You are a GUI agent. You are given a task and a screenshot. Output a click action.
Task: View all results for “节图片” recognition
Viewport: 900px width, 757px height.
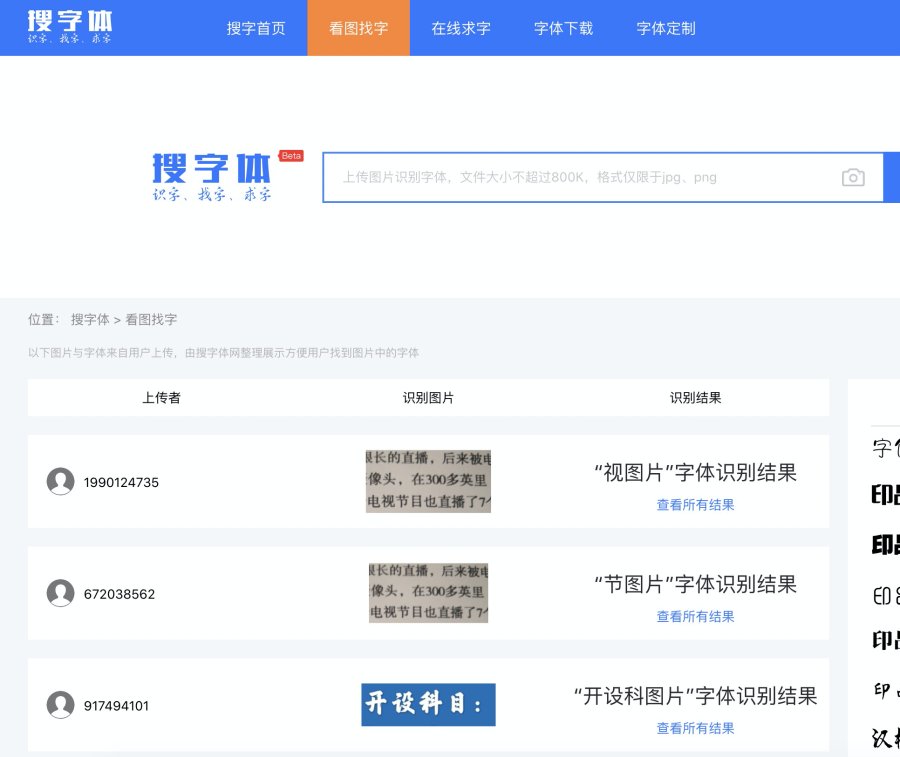[695, 616]
